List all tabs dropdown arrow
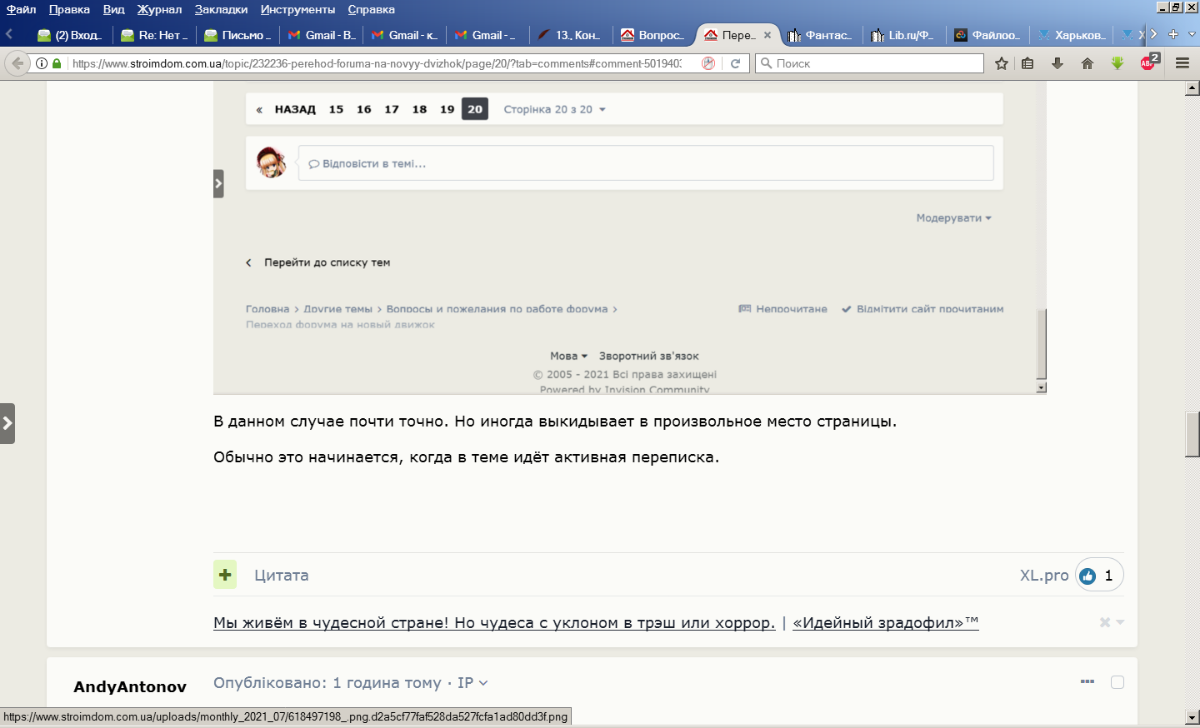The width and height of the screenshot is (1200, 728). pos(1191,34)
